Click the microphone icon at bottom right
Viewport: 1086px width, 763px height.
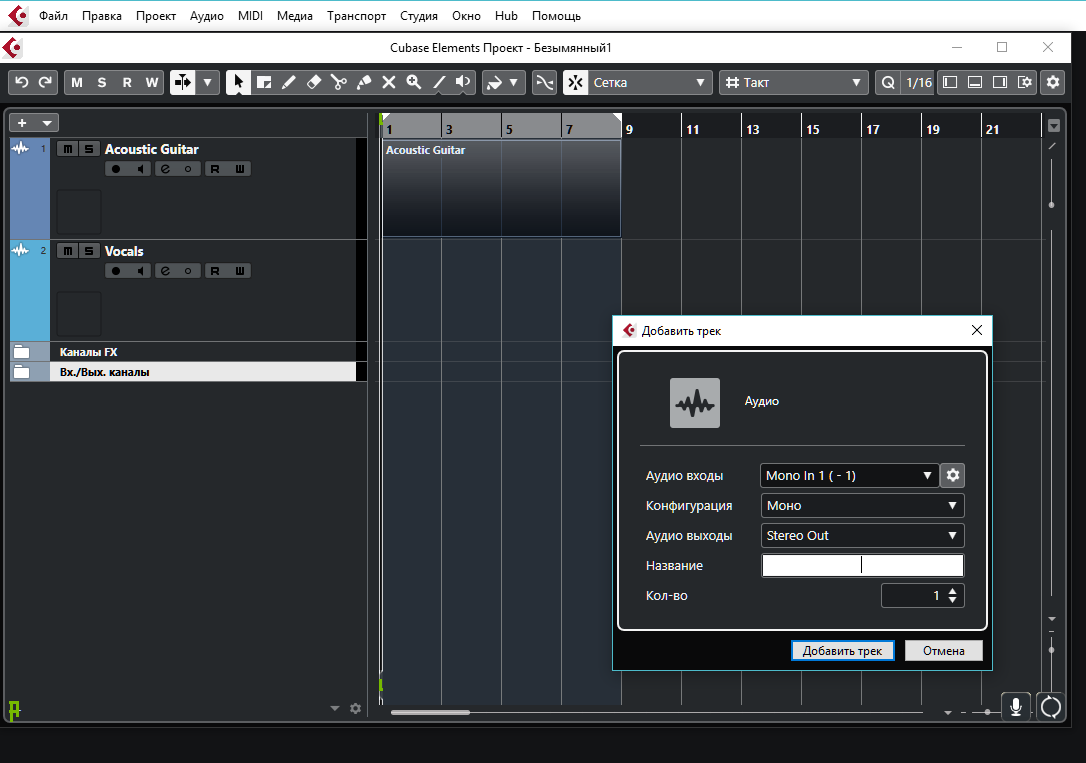click(1016, 707)
